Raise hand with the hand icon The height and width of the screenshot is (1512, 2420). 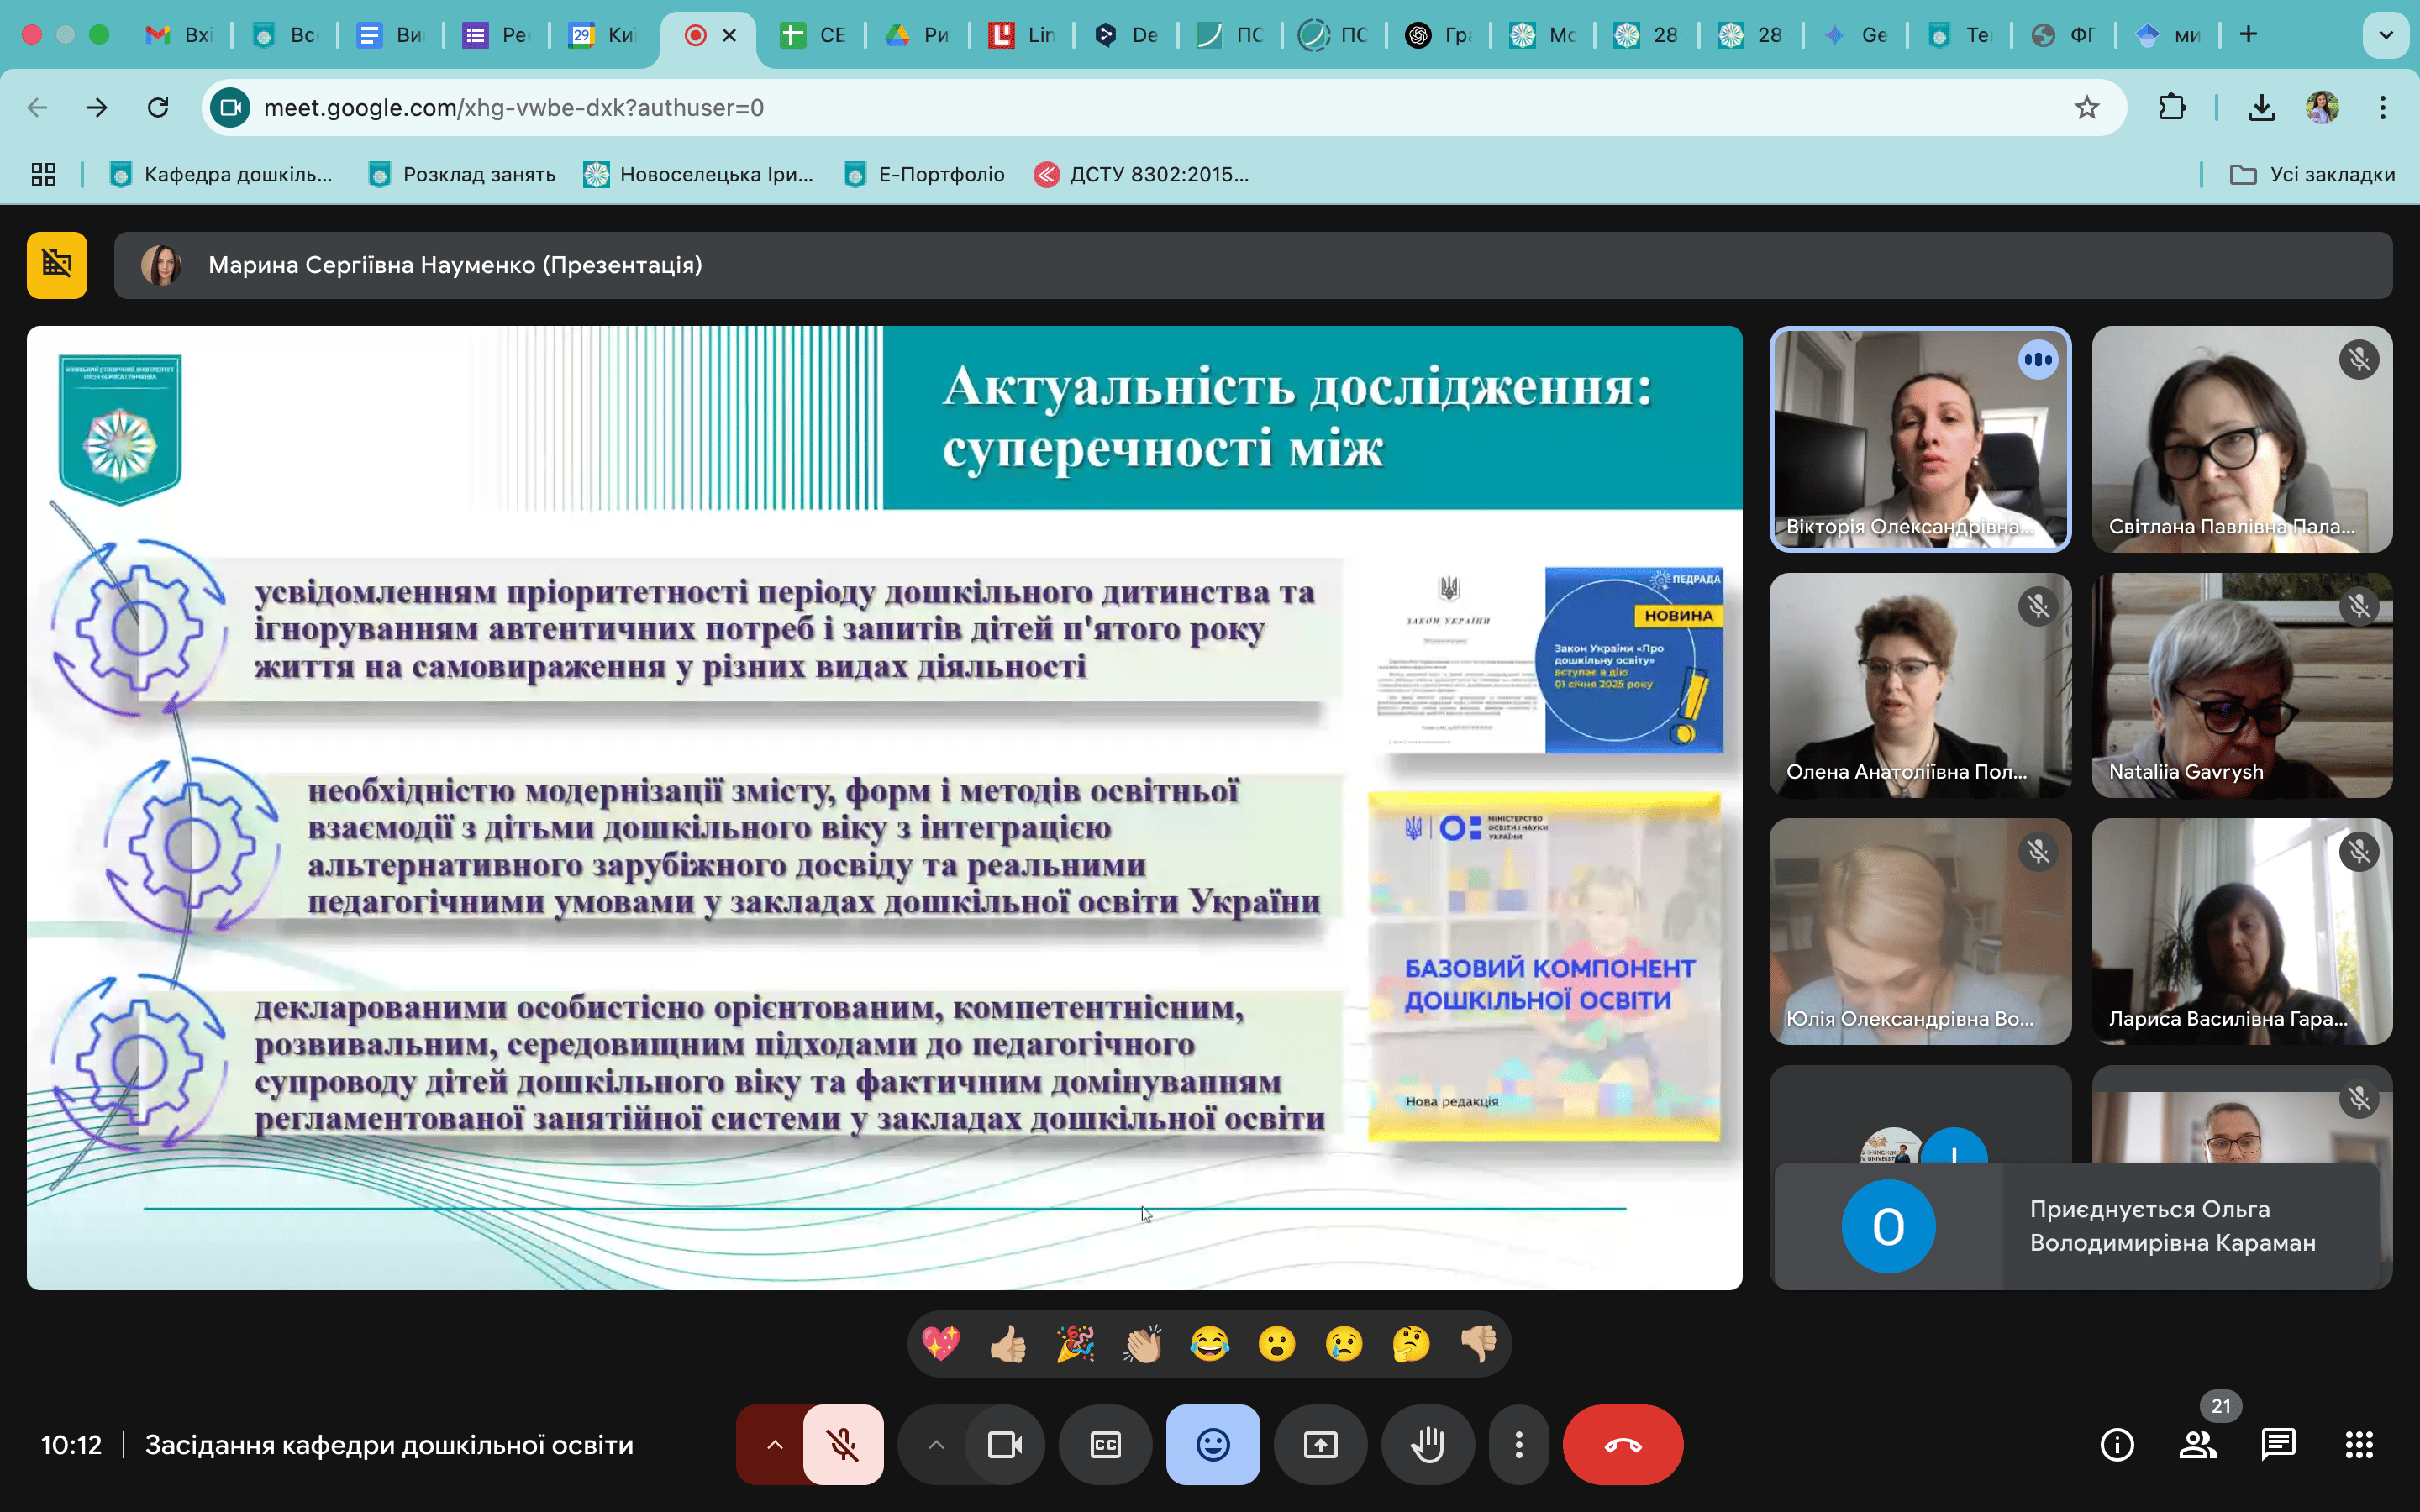(x=1427, y=1444)
